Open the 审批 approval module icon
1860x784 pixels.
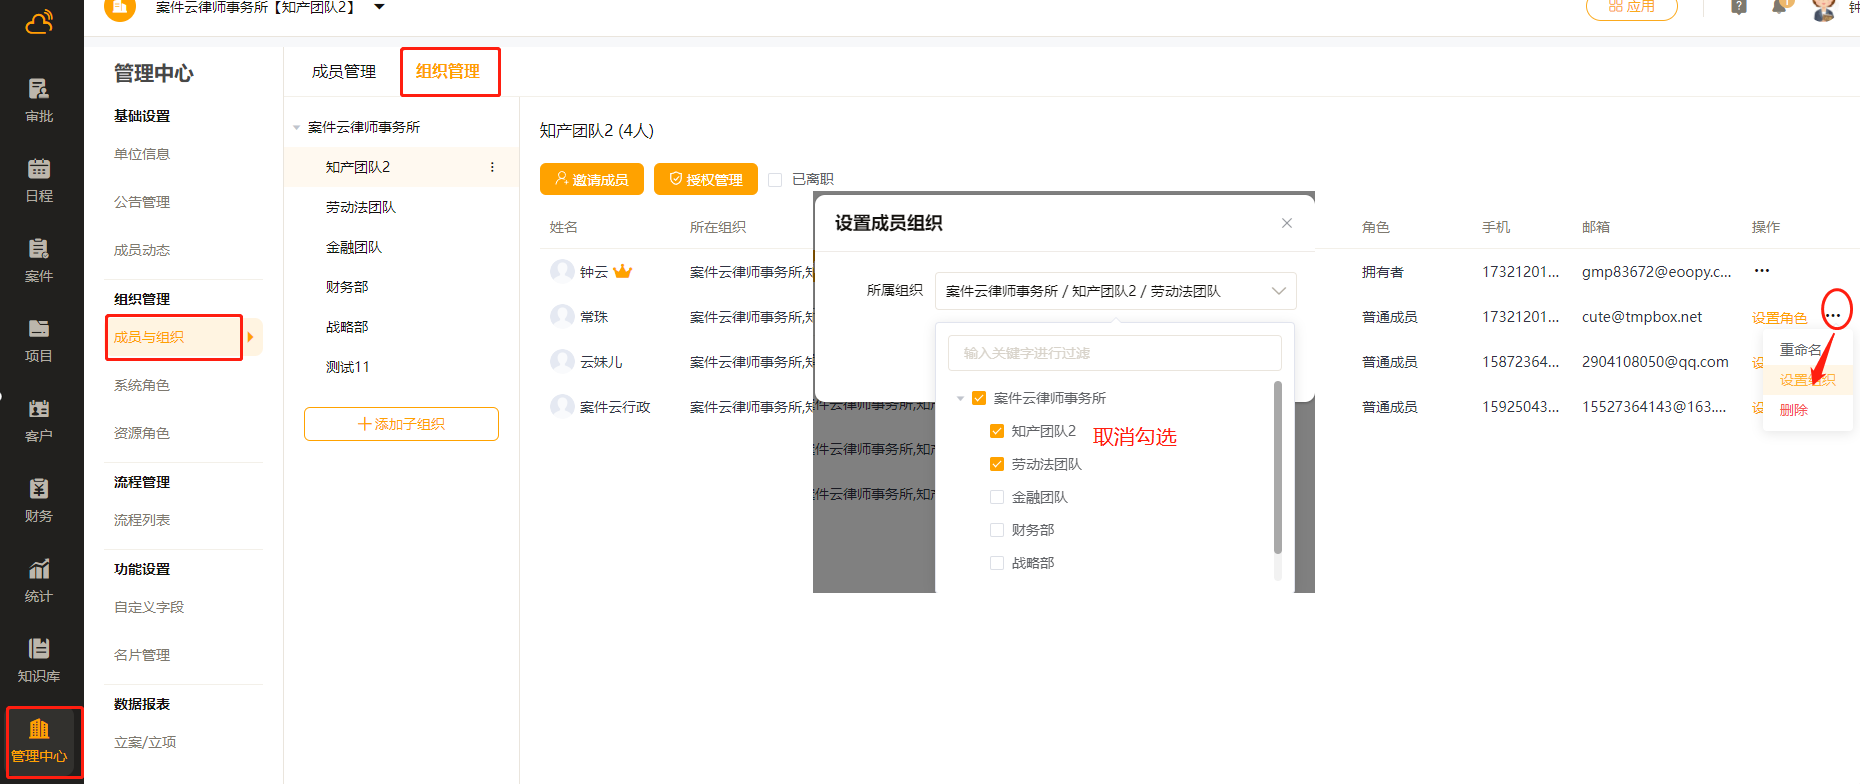(39, 99)
